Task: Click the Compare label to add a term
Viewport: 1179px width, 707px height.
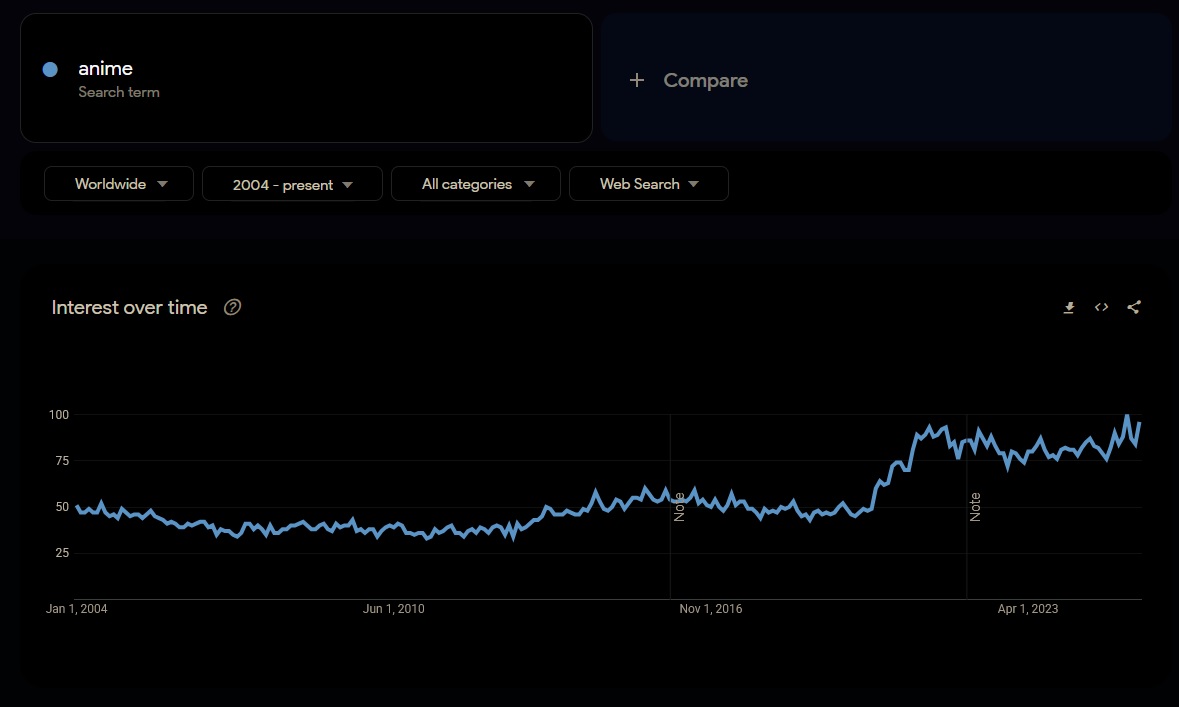Action: (705, 80)
